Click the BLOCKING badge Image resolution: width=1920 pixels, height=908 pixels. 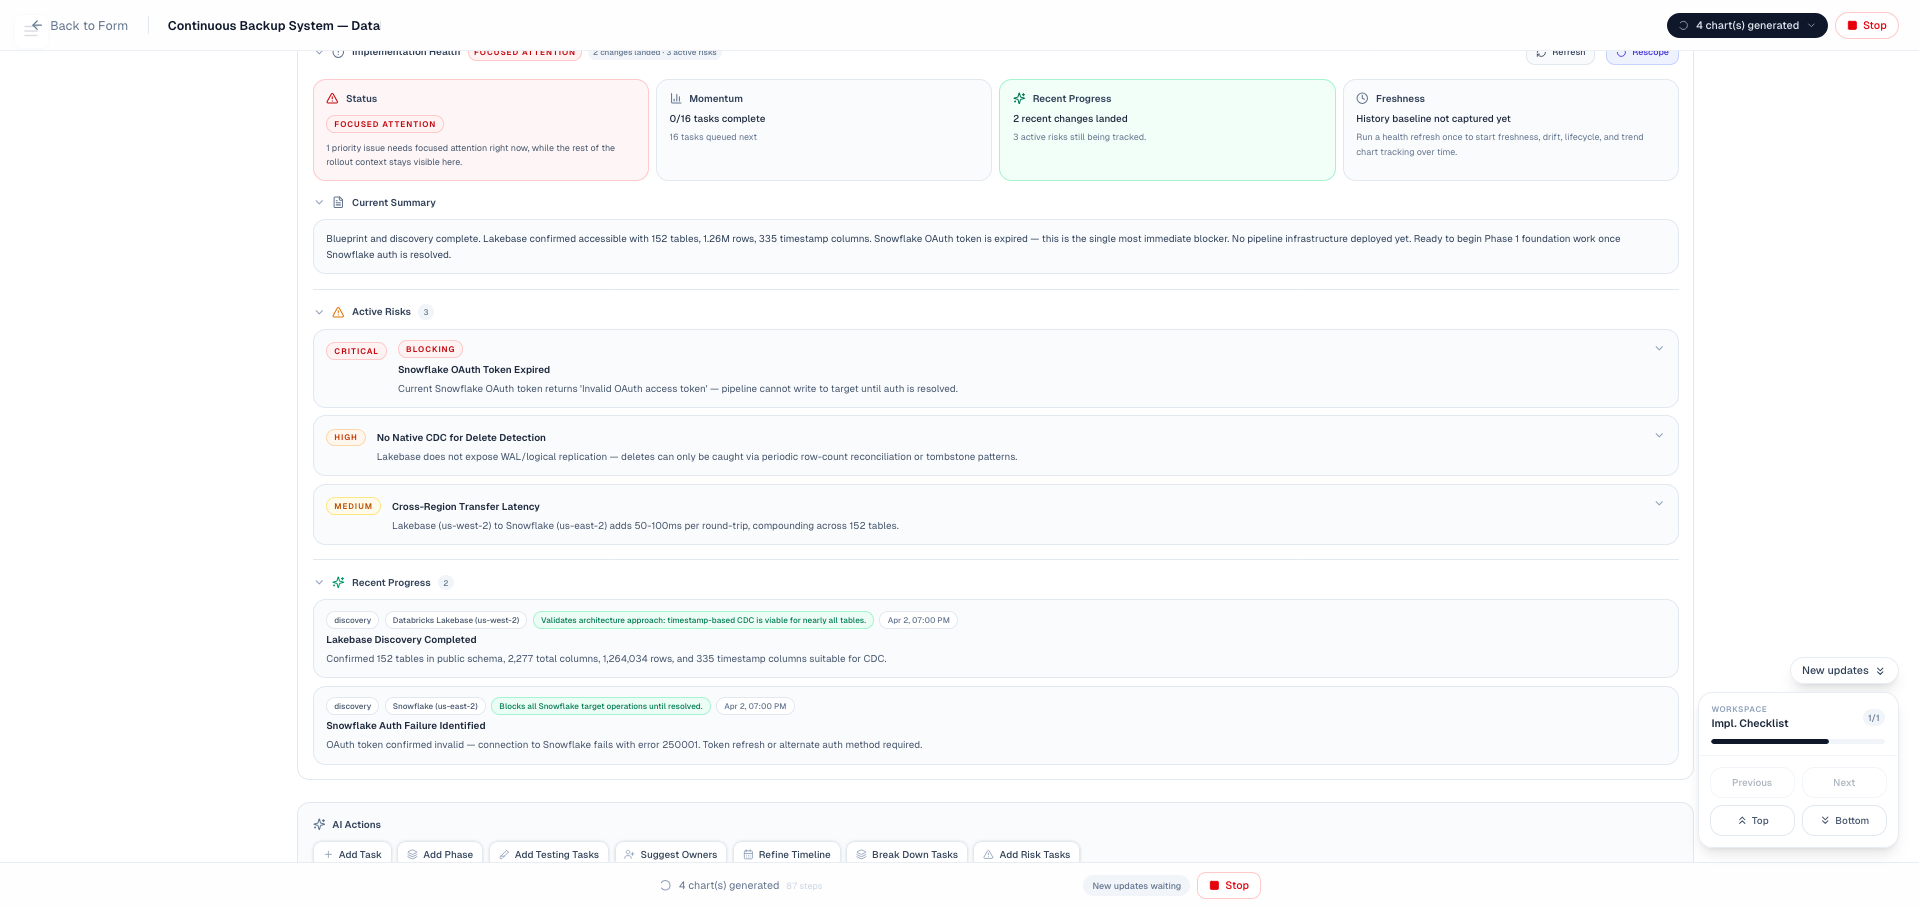[430, 349]
